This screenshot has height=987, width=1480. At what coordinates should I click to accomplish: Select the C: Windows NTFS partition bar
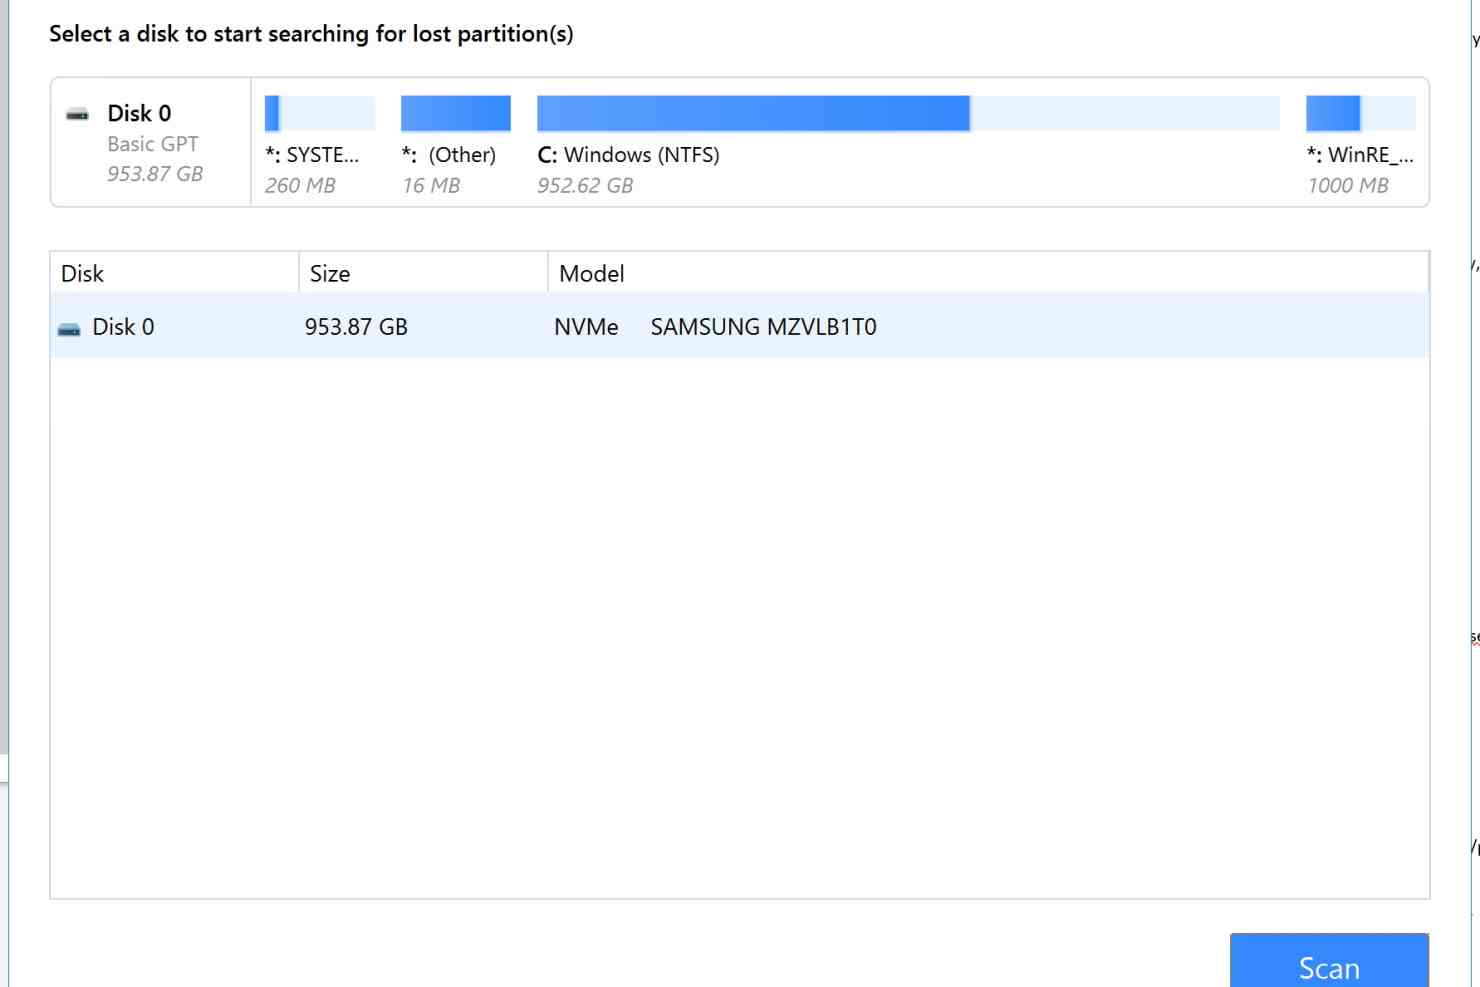click(908, 114)
